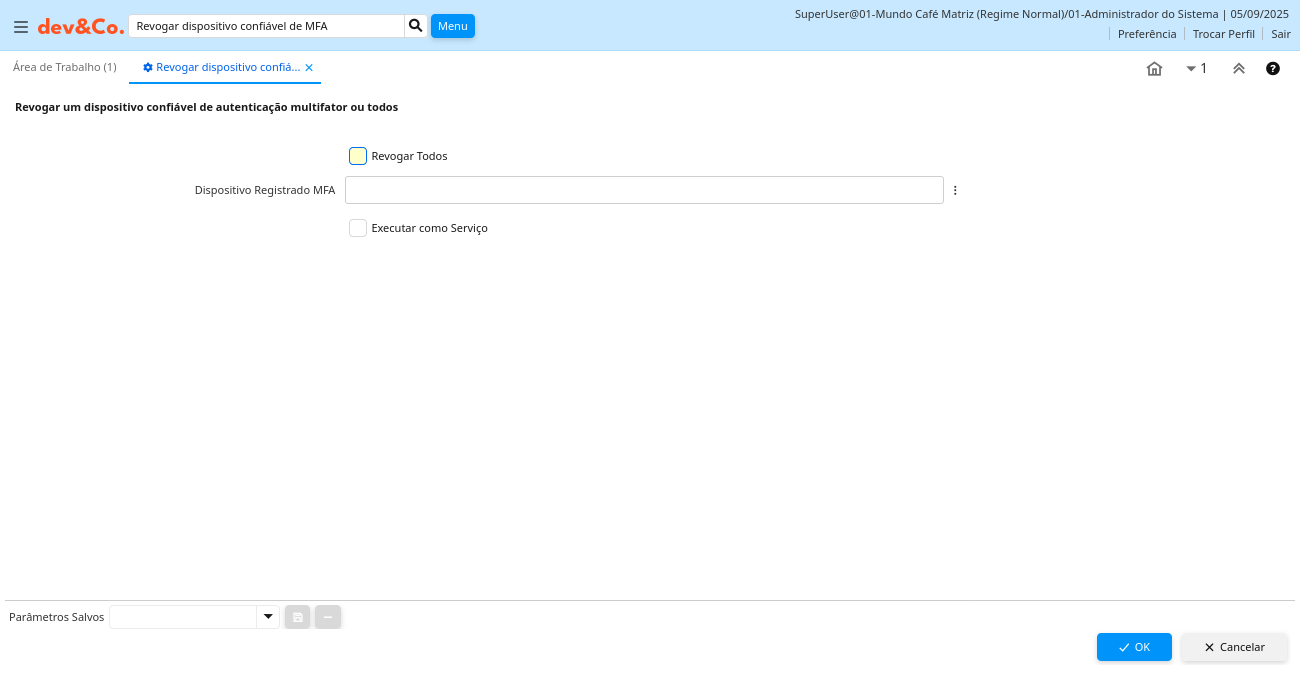Switch to Área de Trabalho tab
Viewport: 1300px width, 674px height.
[65, 67]
